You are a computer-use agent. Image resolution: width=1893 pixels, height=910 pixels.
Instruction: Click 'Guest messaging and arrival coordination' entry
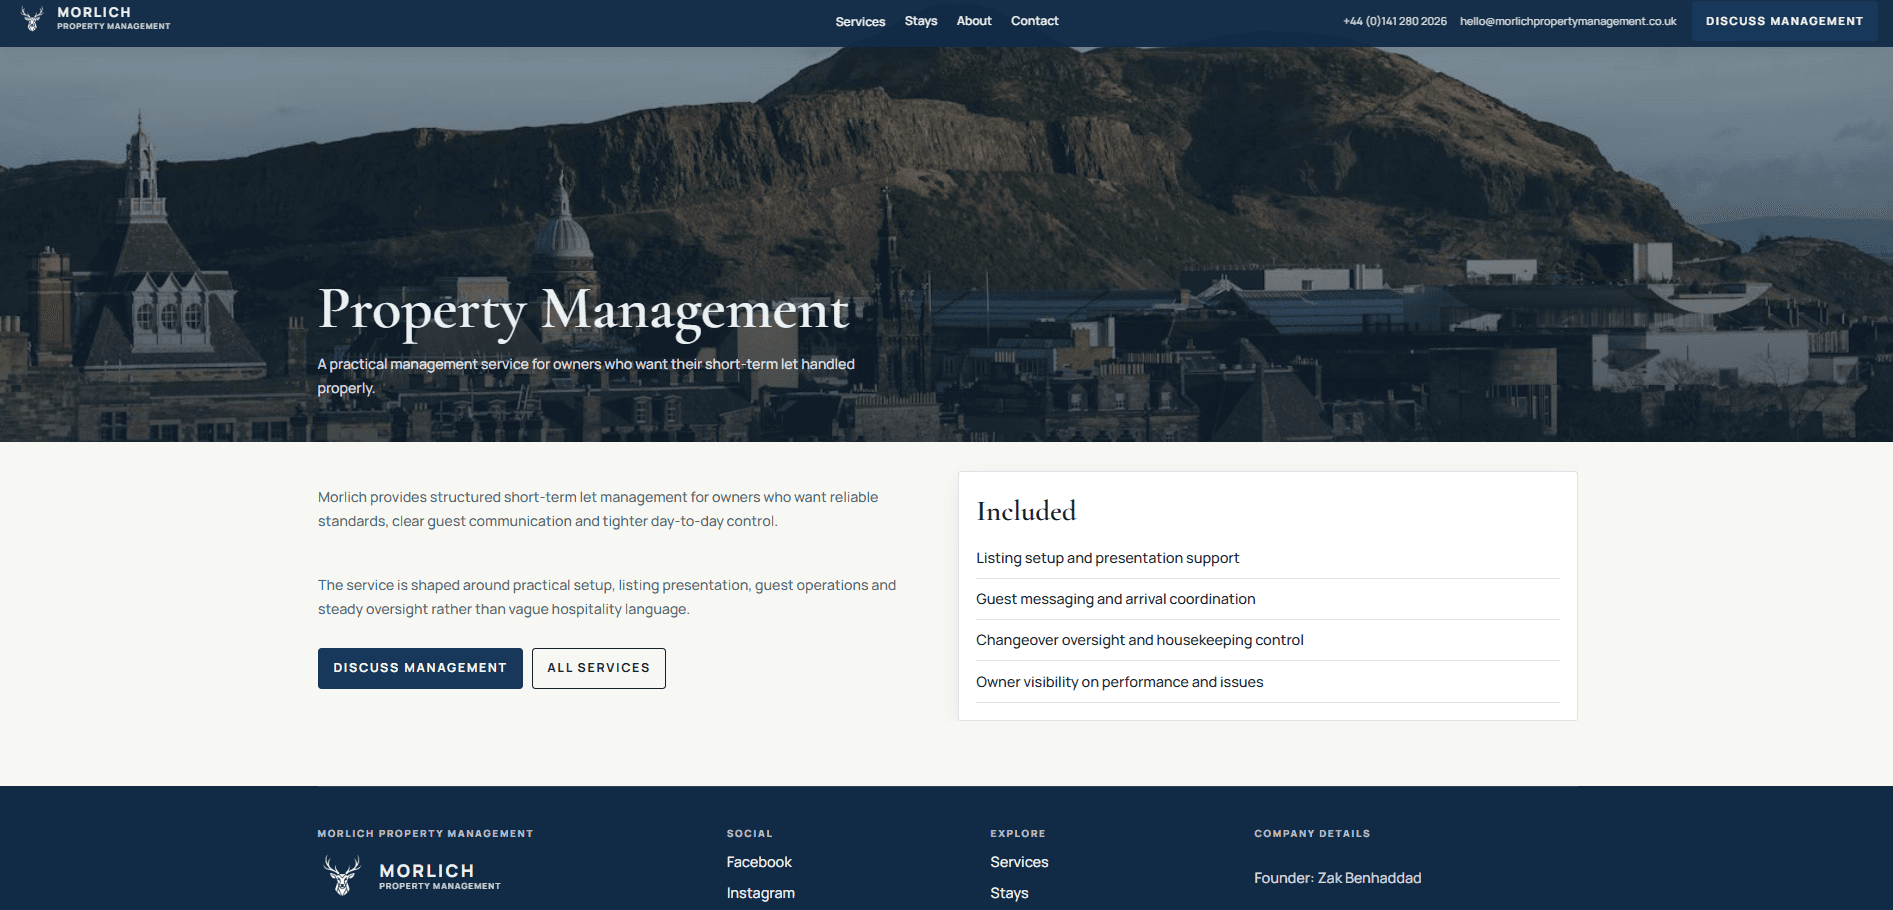click(x=1116, y=598)
